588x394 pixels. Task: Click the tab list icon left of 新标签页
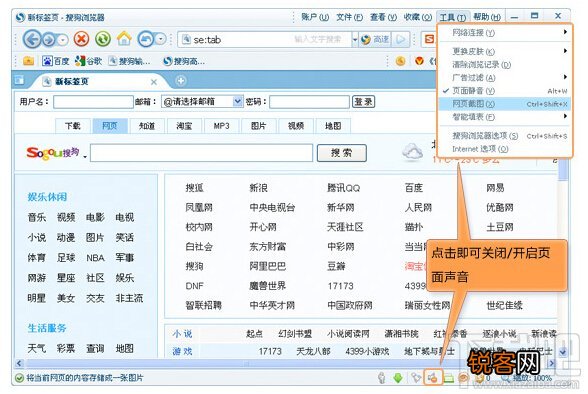click(x=19, y=80)
